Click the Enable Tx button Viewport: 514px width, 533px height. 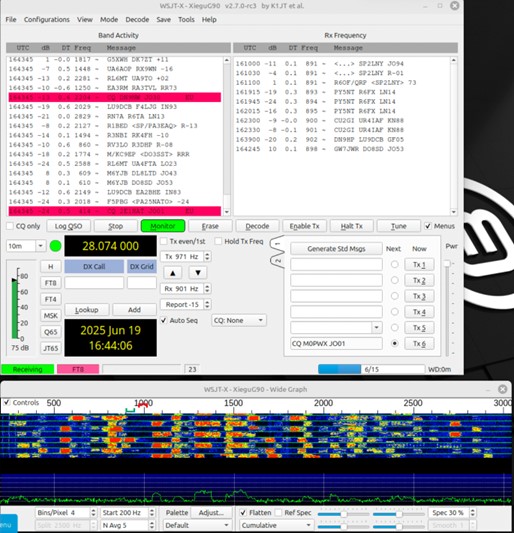pos(305,226)
